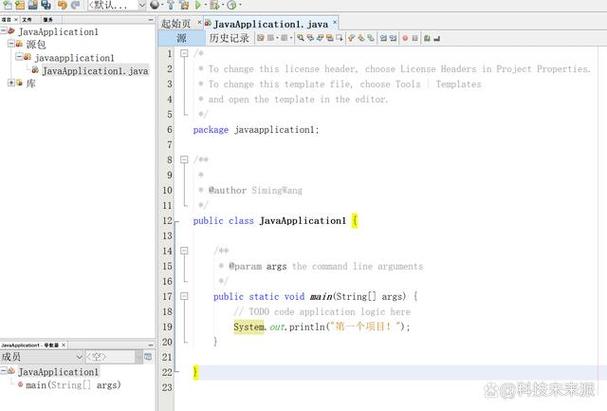
Task: Click the Find Previous Occurrence icon
Action: point(310,38)
